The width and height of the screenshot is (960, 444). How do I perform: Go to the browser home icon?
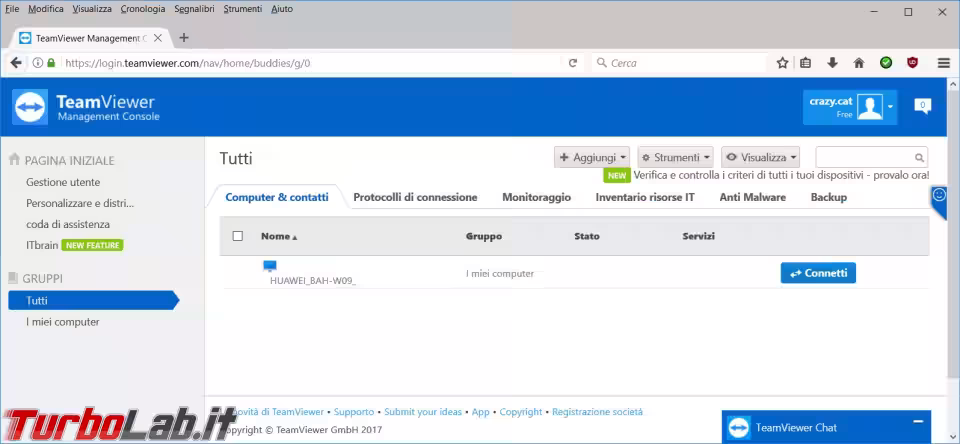click(x=858, y=62)
